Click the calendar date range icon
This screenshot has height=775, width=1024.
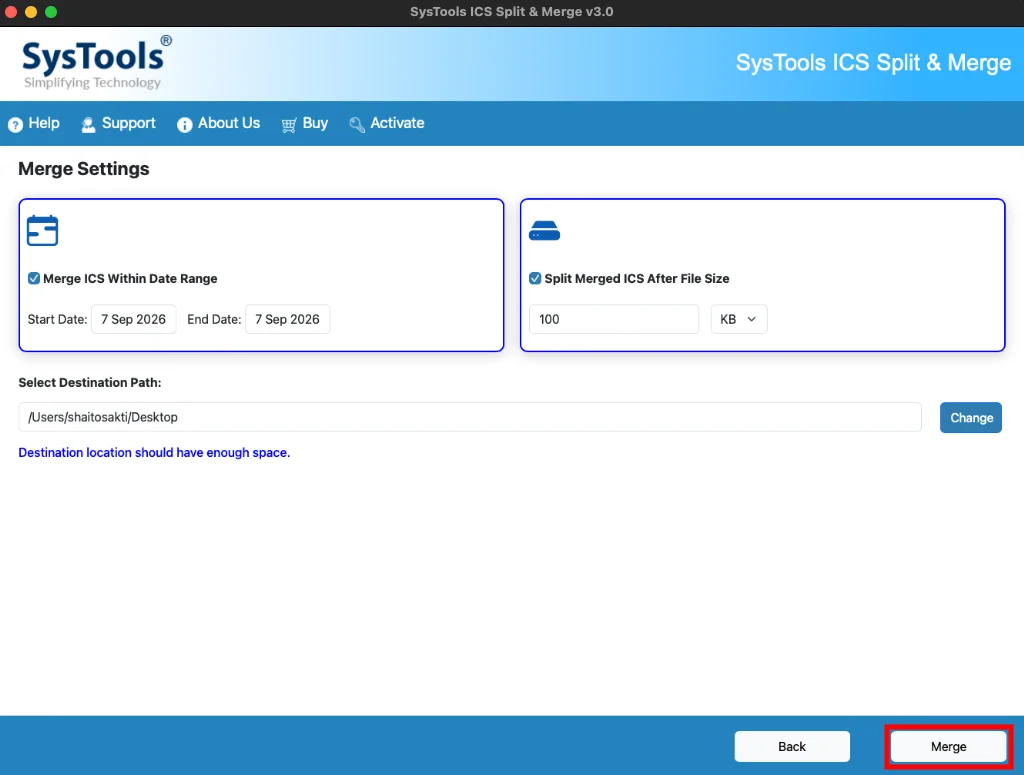(x=42, y=230)
